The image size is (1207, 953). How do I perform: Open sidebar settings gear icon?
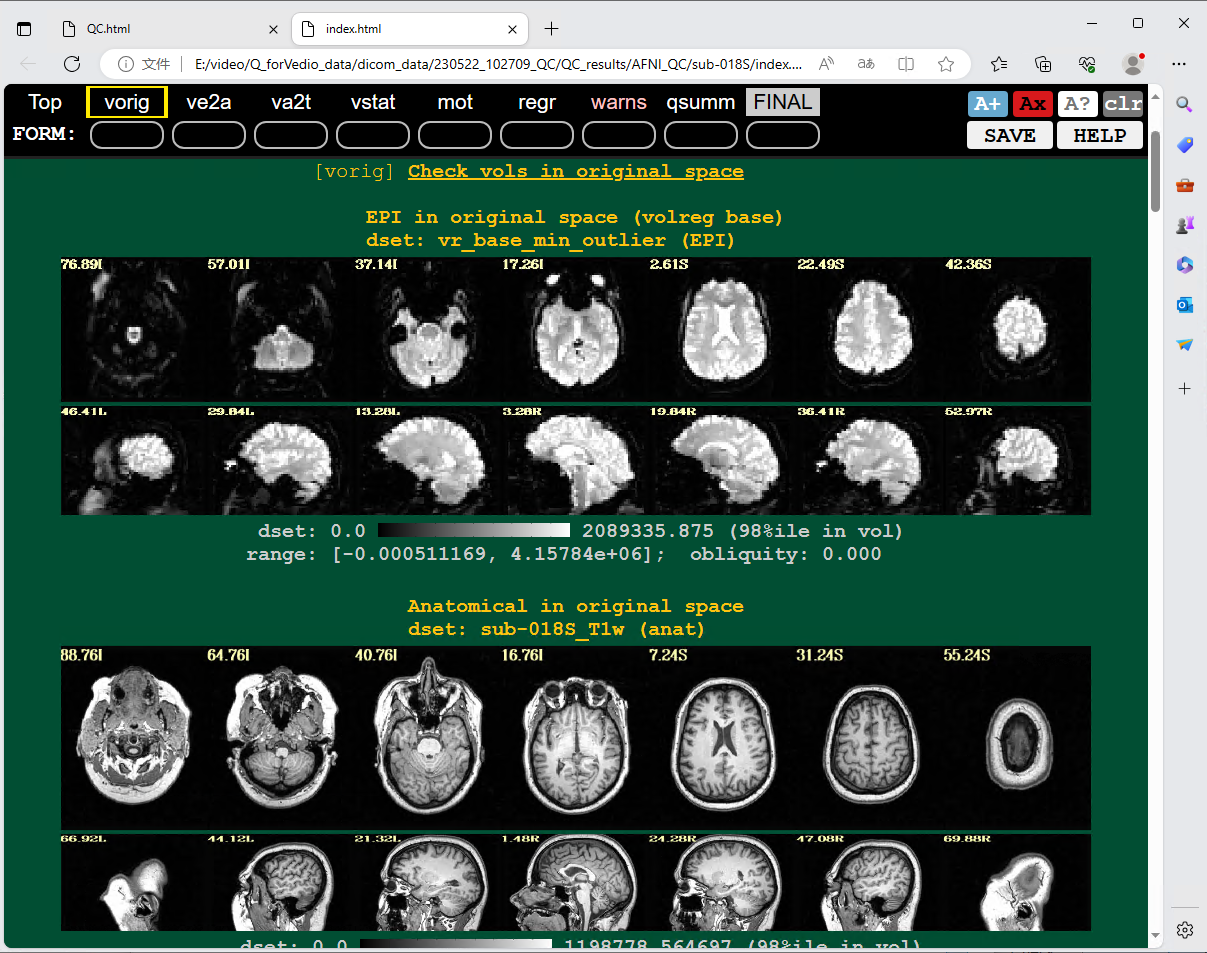click(1185, 930)
